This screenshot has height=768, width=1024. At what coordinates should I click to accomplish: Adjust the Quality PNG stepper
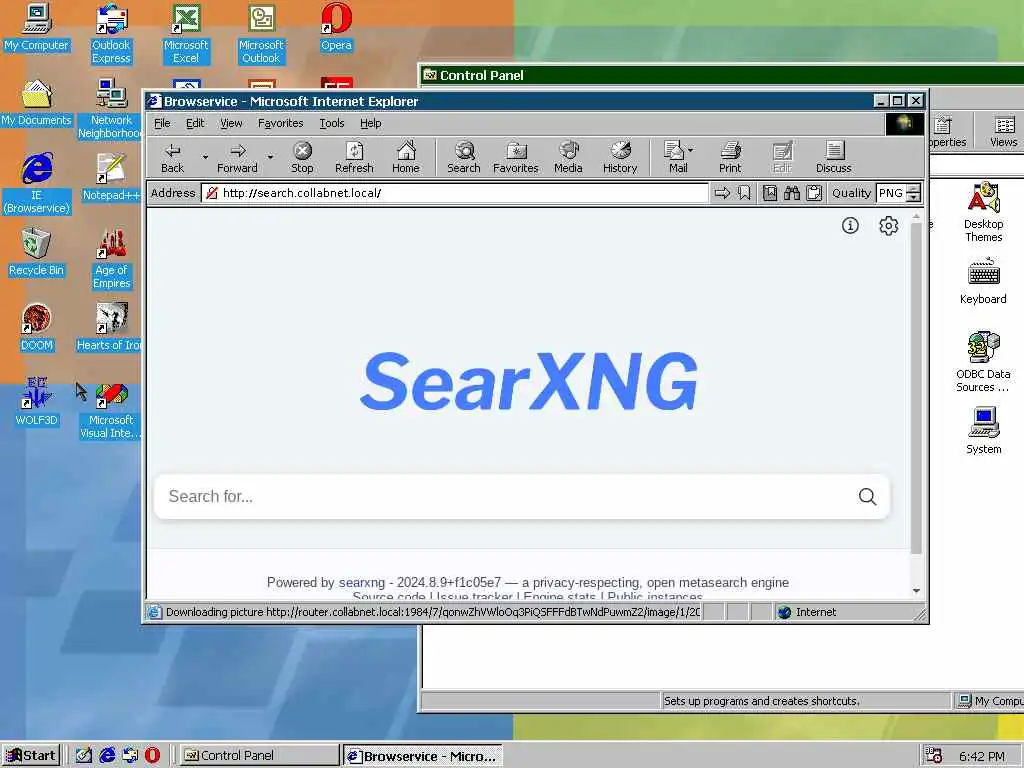(x=914, y=193)
